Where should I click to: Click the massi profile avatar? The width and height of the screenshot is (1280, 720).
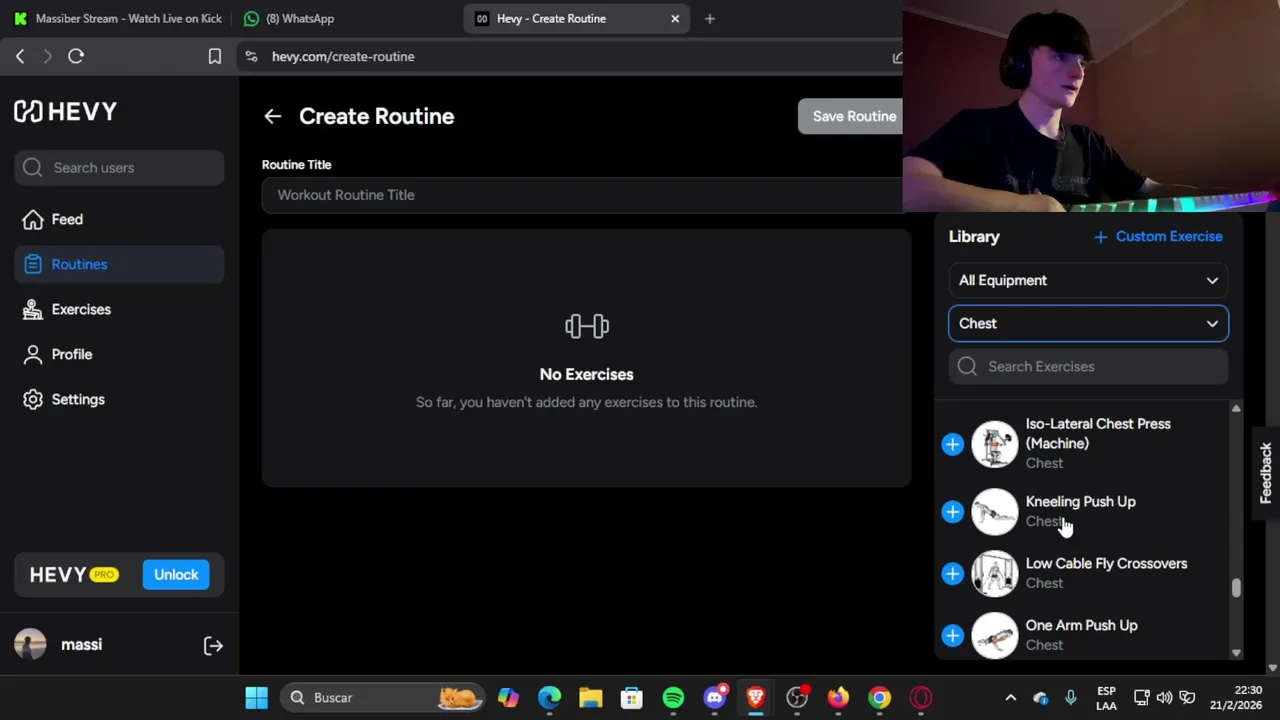pyautogui.click(x=30, y=645)
